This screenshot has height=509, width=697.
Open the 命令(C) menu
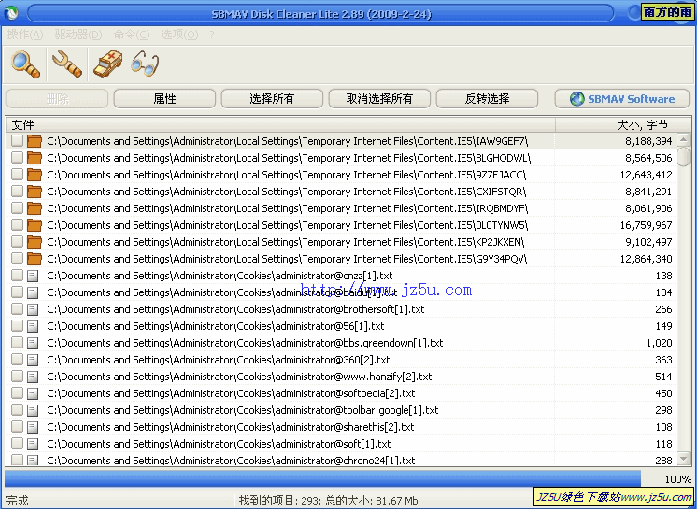(x=131, y=34)
